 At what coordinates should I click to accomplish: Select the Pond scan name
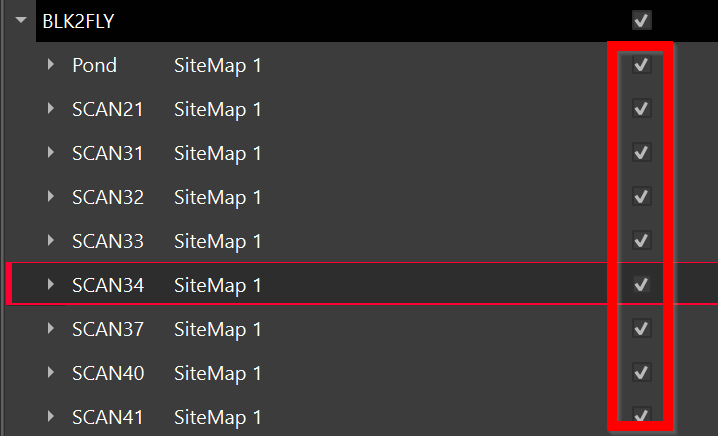[94, 66]
